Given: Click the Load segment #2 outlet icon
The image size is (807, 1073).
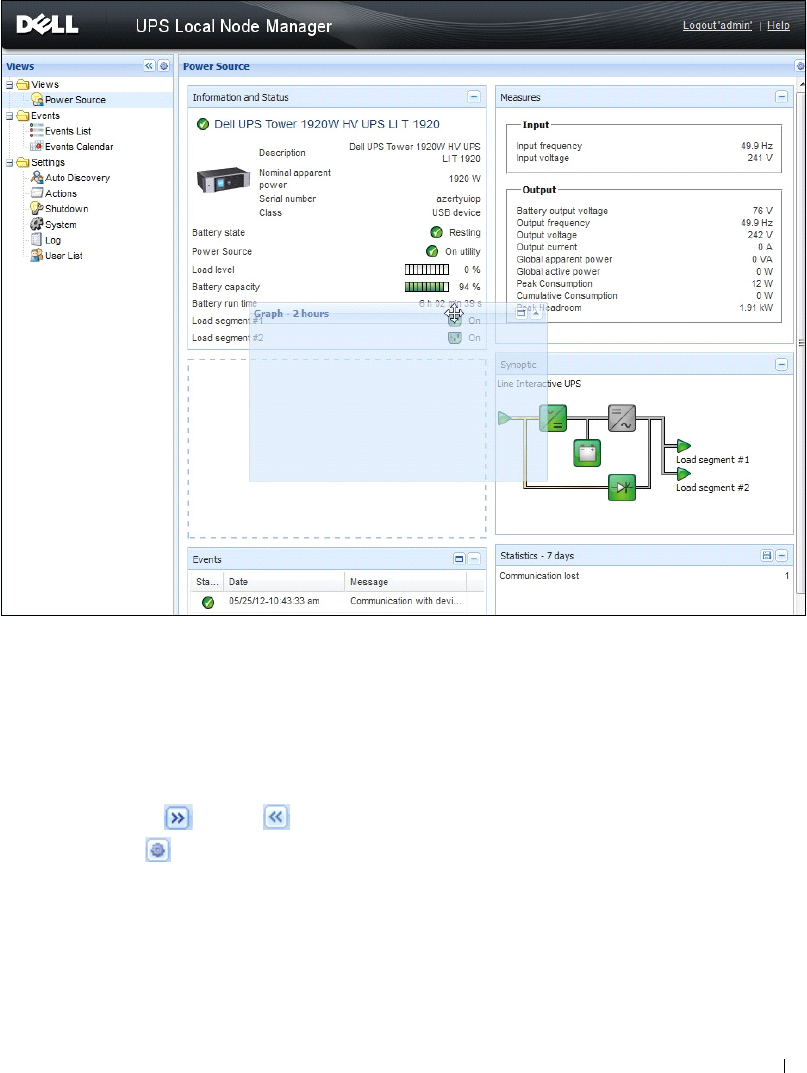Looking at the screenshot, I should pyautogui.click(x=454, y=338).
